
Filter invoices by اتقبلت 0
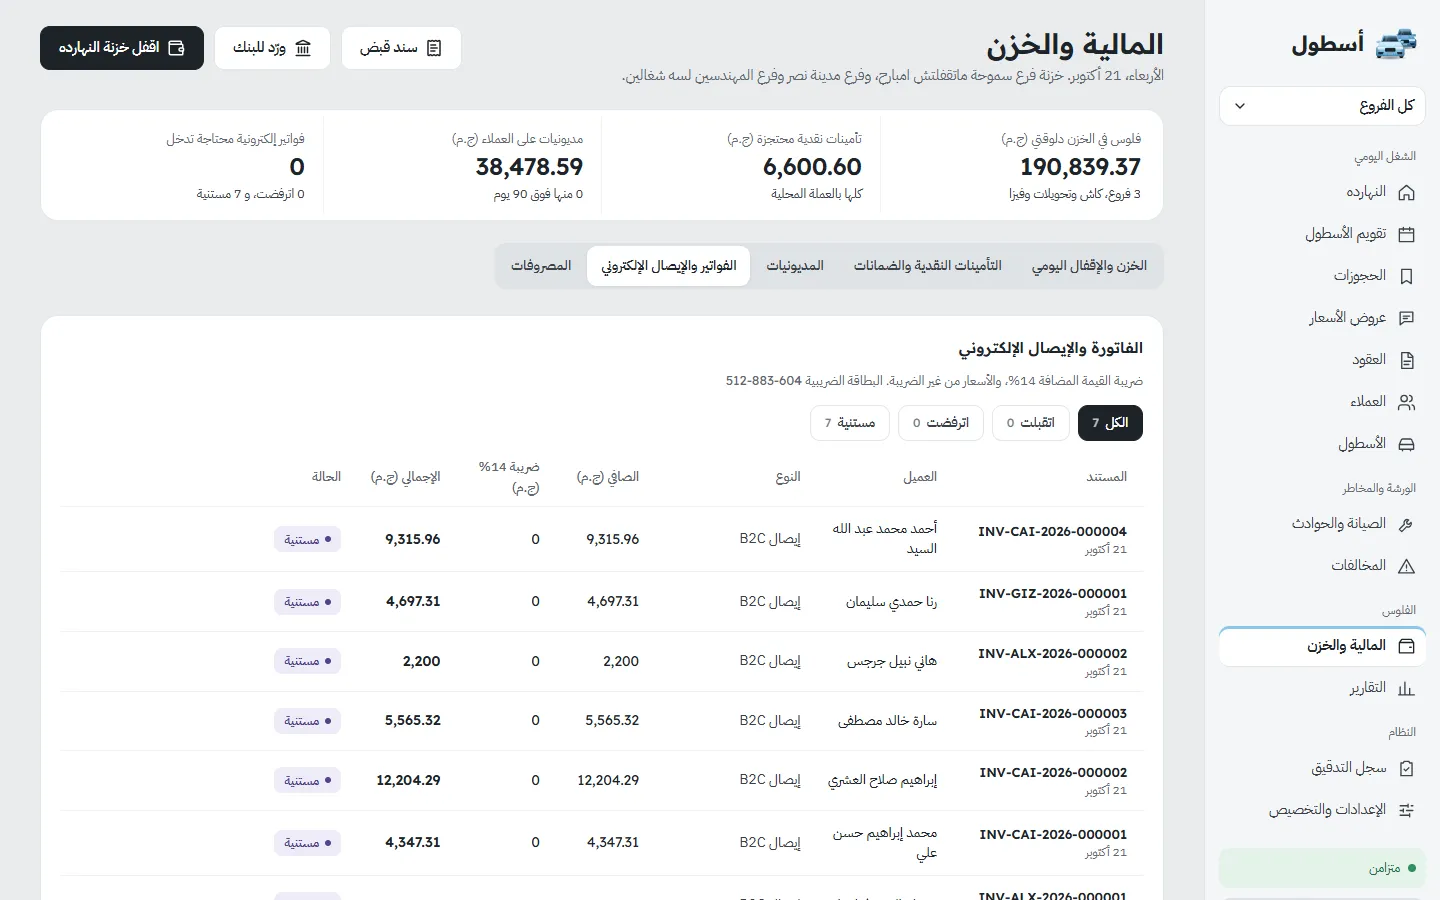click(1030, 423)
